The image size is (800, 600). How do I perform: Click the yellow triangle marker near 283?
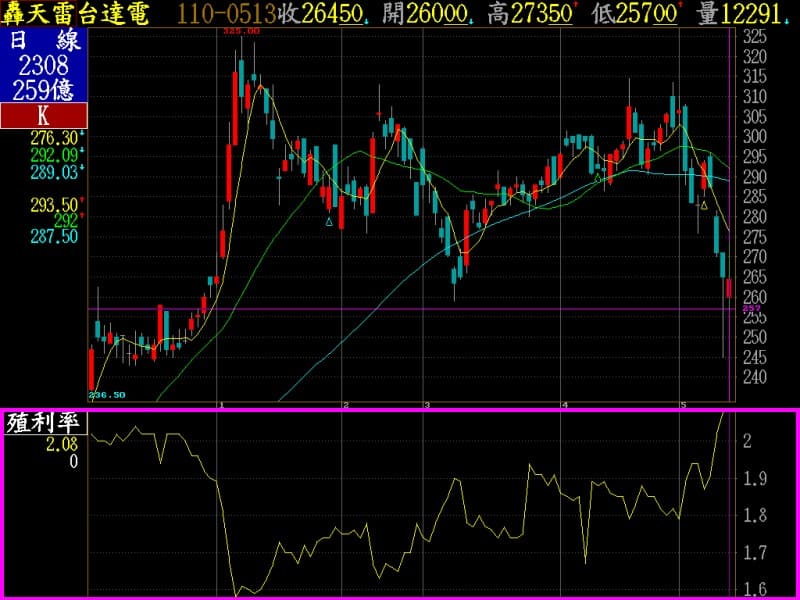pos(704,205)
